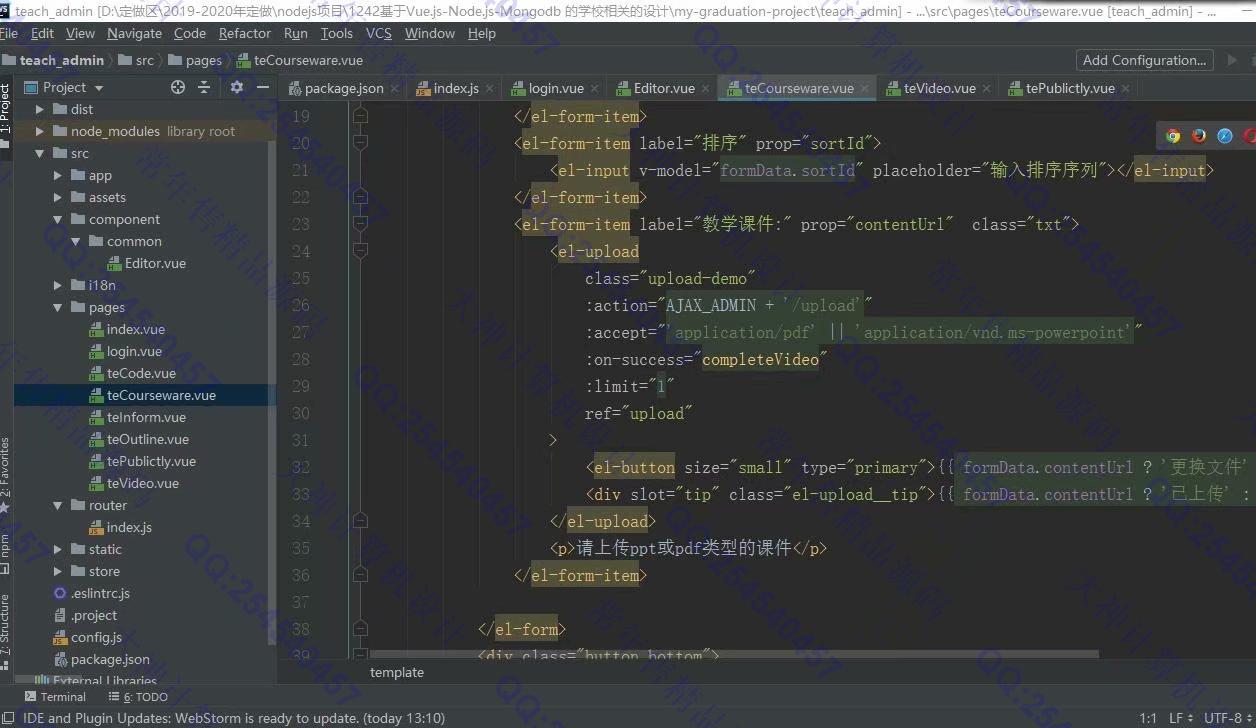1256x728 pixels.
Task: Toggle the 1: Project side panel
Action: [x=6, y=115]
